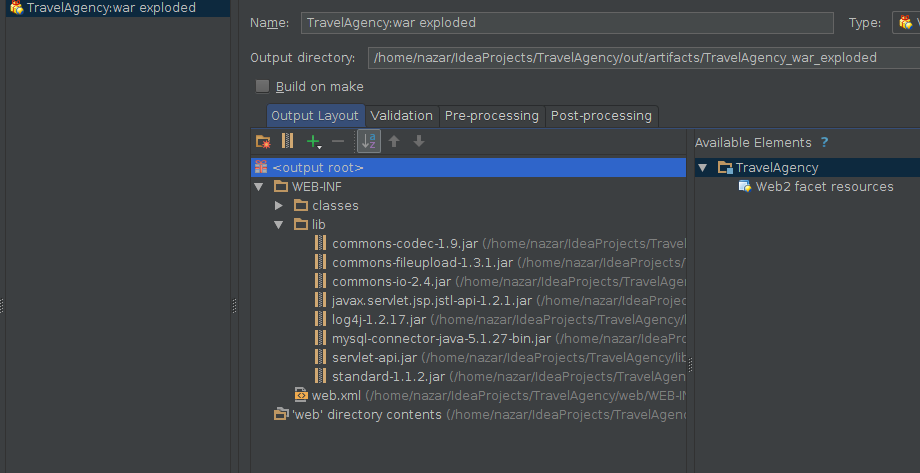Screen dimensions: 920x473
Task: Click the 'web' directory contents folder icon
Action: pos(281,414)
